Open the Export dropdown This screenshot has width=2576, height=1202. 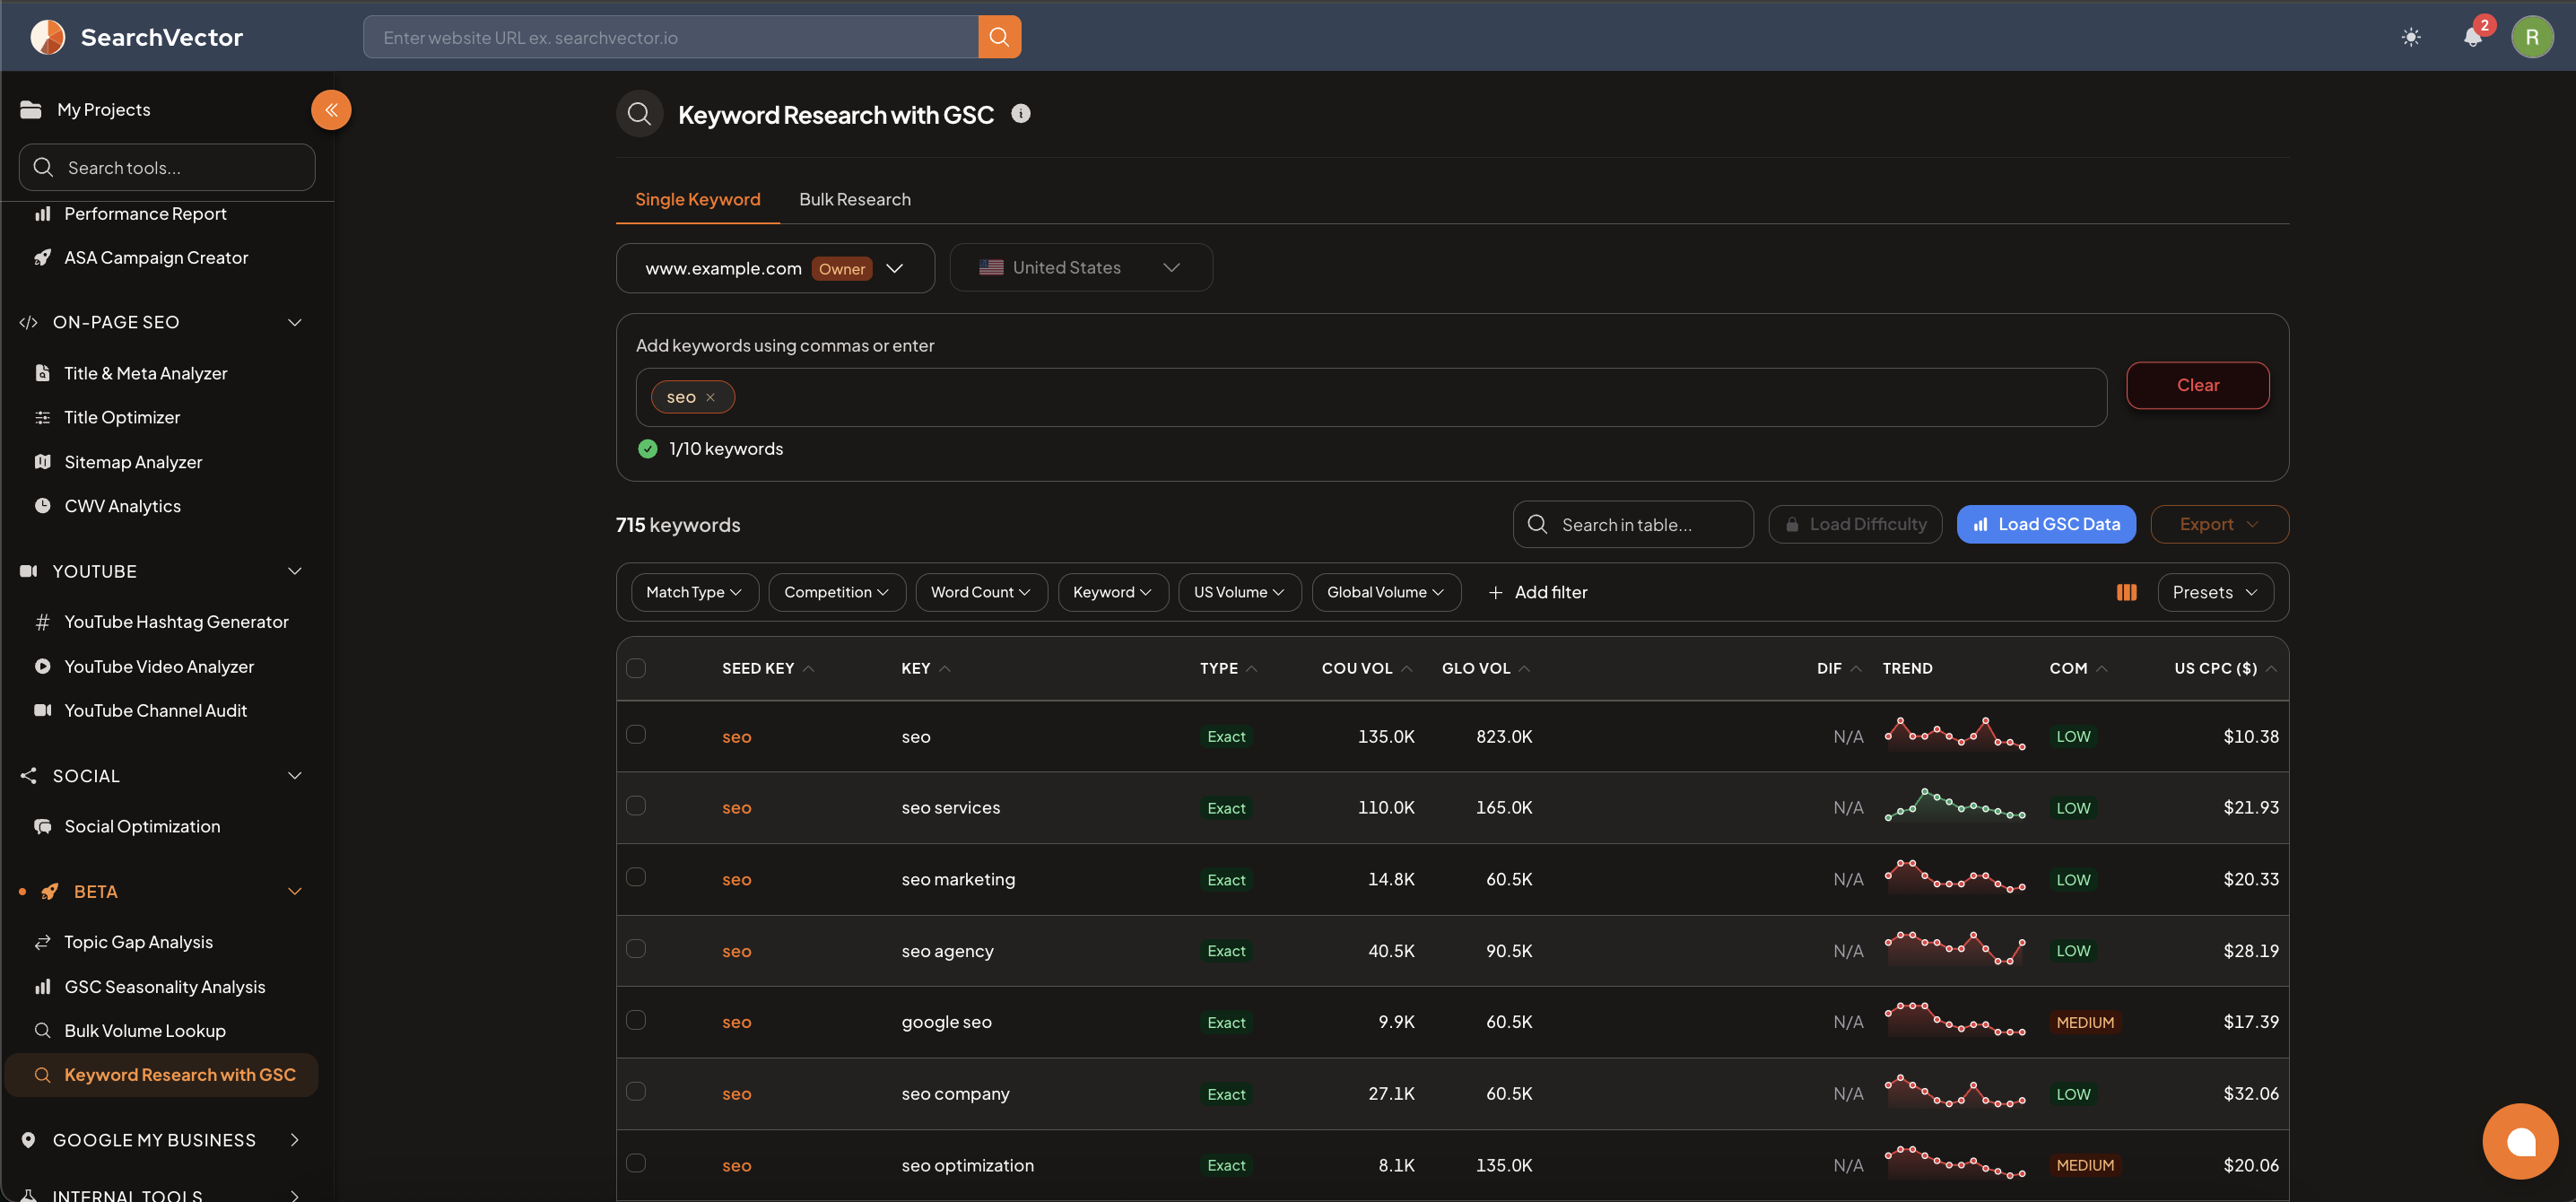pos(2219,524)
